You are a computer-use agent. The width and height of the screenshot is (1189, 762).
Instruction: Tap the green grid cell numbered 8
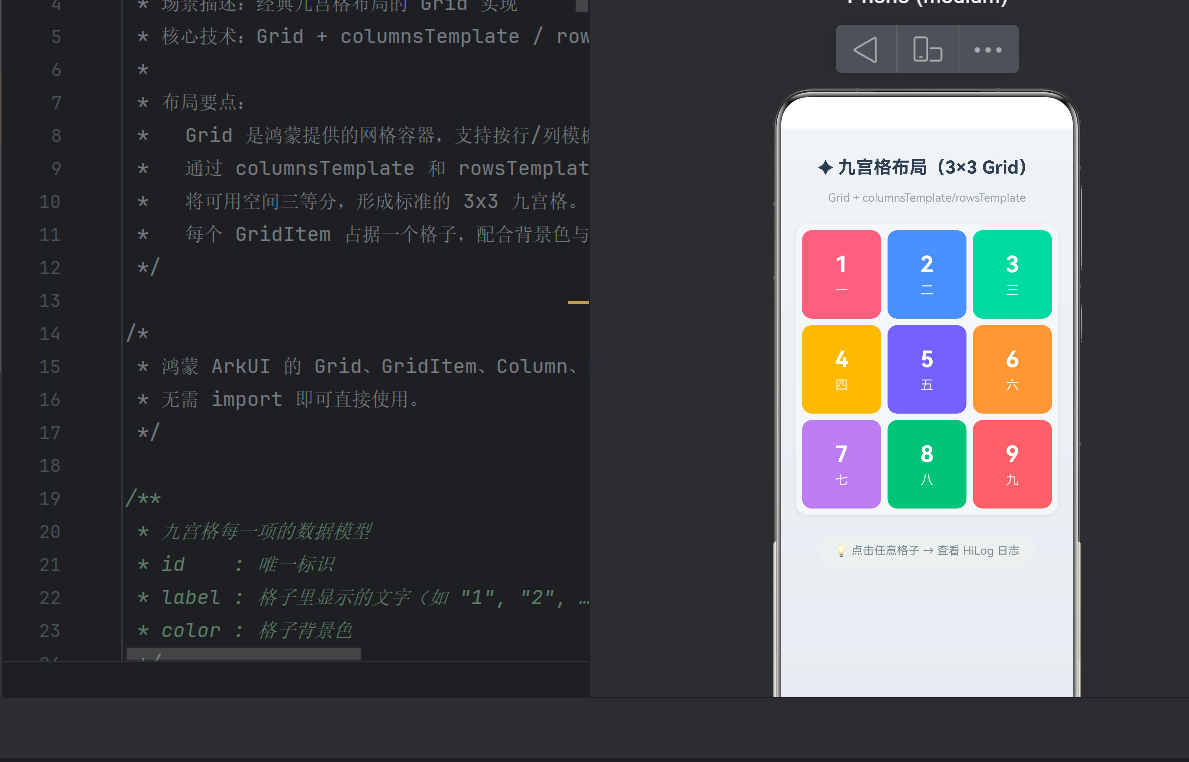[x=927, y=464]
